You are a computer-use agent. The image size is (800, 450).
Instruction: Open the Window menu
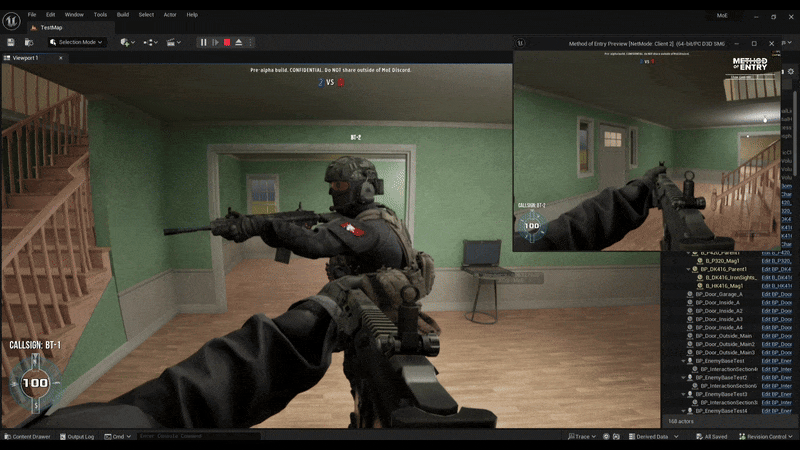(74, 15)
